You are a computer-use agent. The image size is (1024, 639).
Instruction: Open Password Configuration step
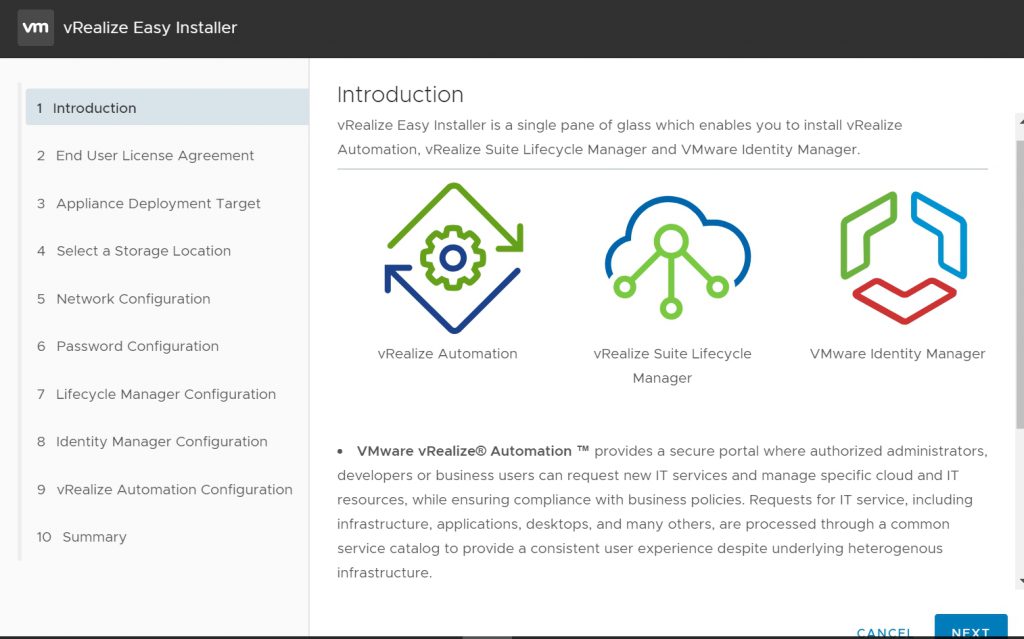point(137,347)
